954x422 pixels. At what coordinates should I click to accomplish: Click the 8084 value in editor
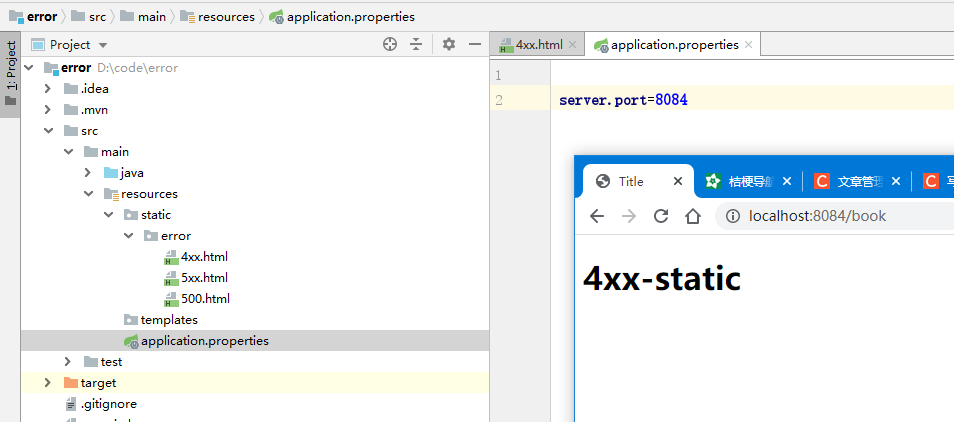pyautogui.click(x=672, y=100)
